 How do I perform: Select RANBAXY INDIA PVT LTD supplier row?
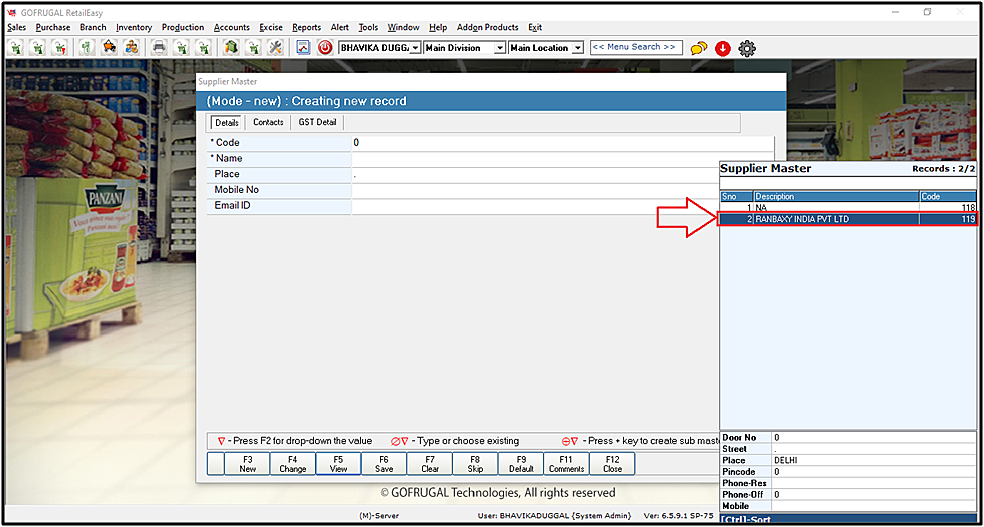pyautogui.click(x=835, y=219)
